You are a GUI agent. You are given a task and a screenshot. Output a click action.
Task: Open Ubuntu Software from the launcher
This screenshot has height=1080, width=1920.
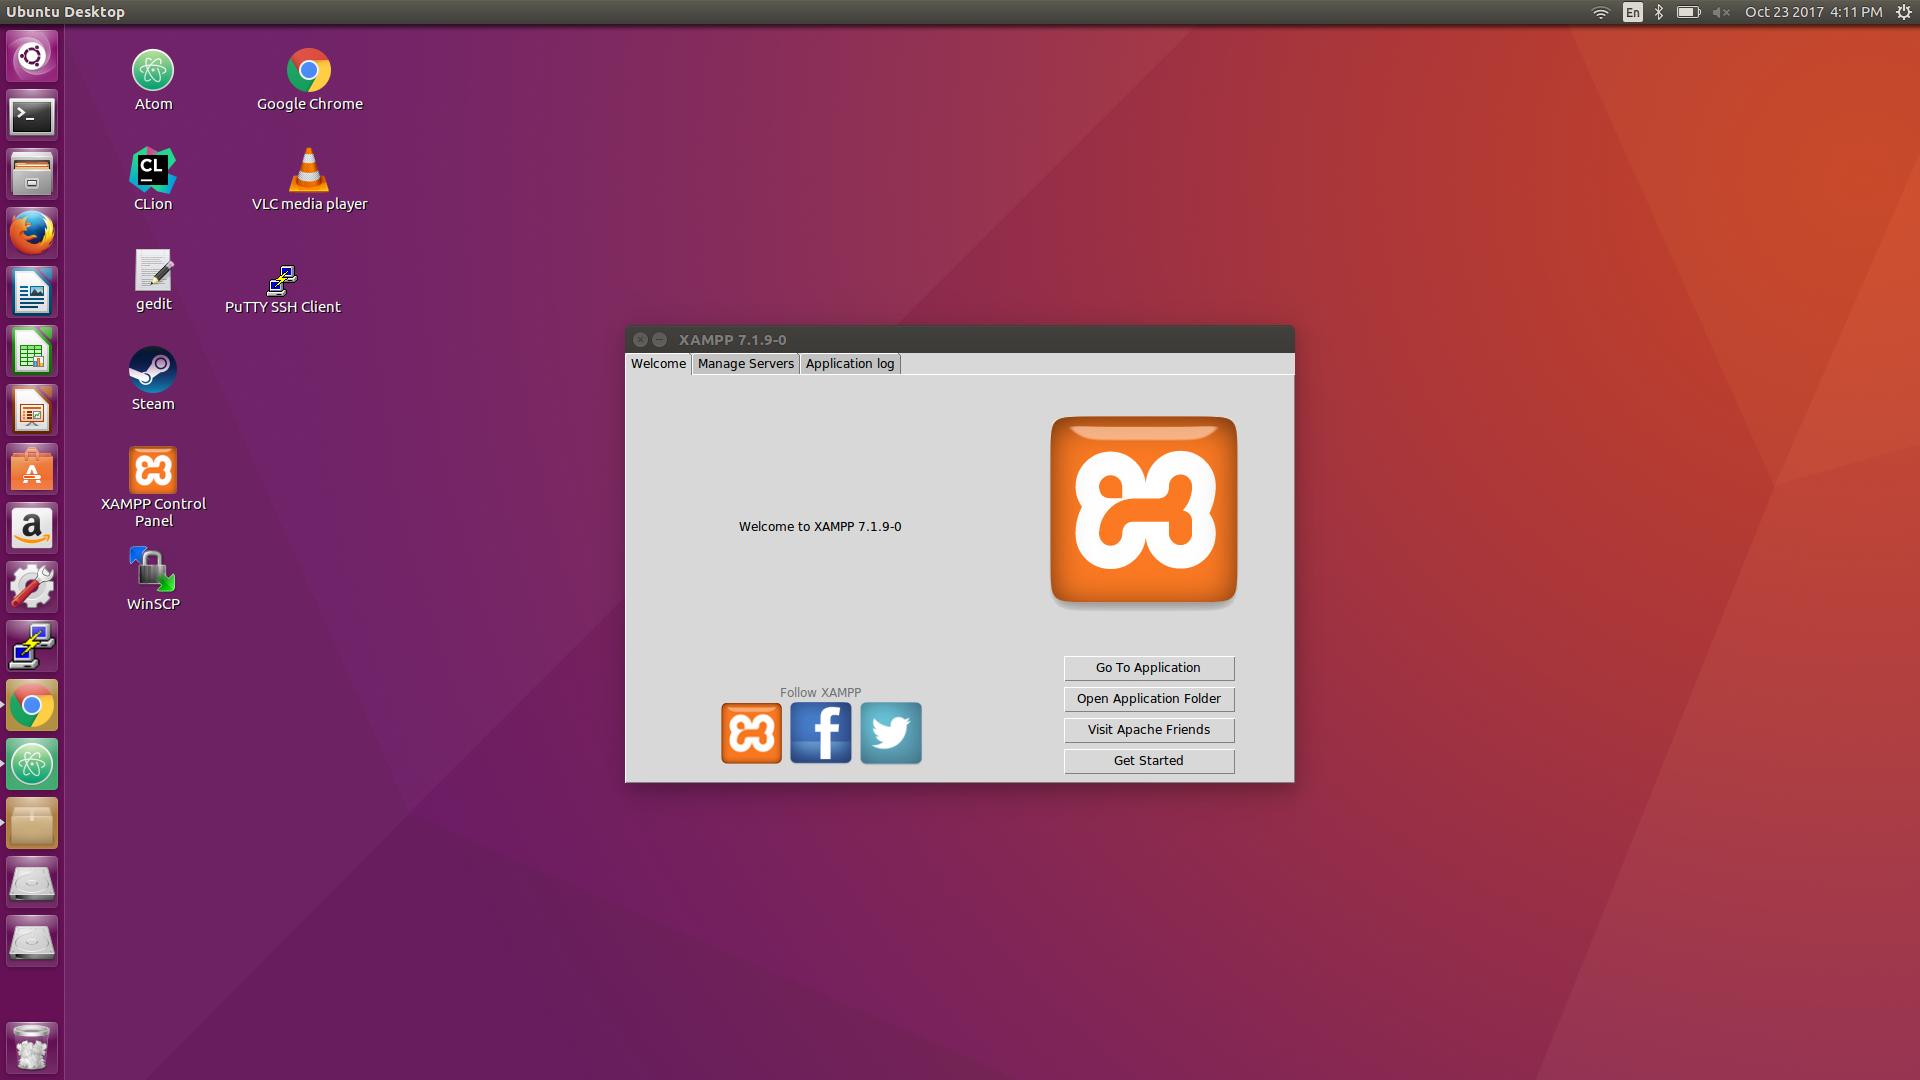pyautogui.click(x=32, y=468)
